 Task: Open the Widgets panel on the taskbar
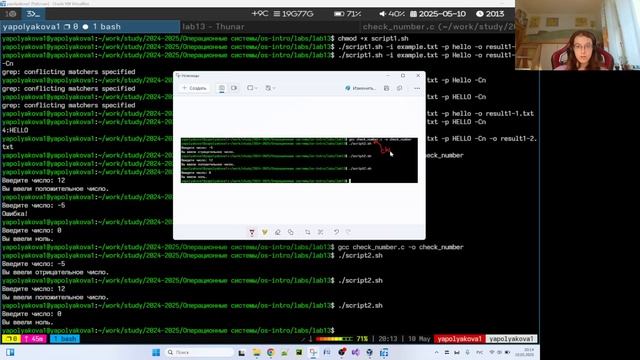tap(10, 352)
